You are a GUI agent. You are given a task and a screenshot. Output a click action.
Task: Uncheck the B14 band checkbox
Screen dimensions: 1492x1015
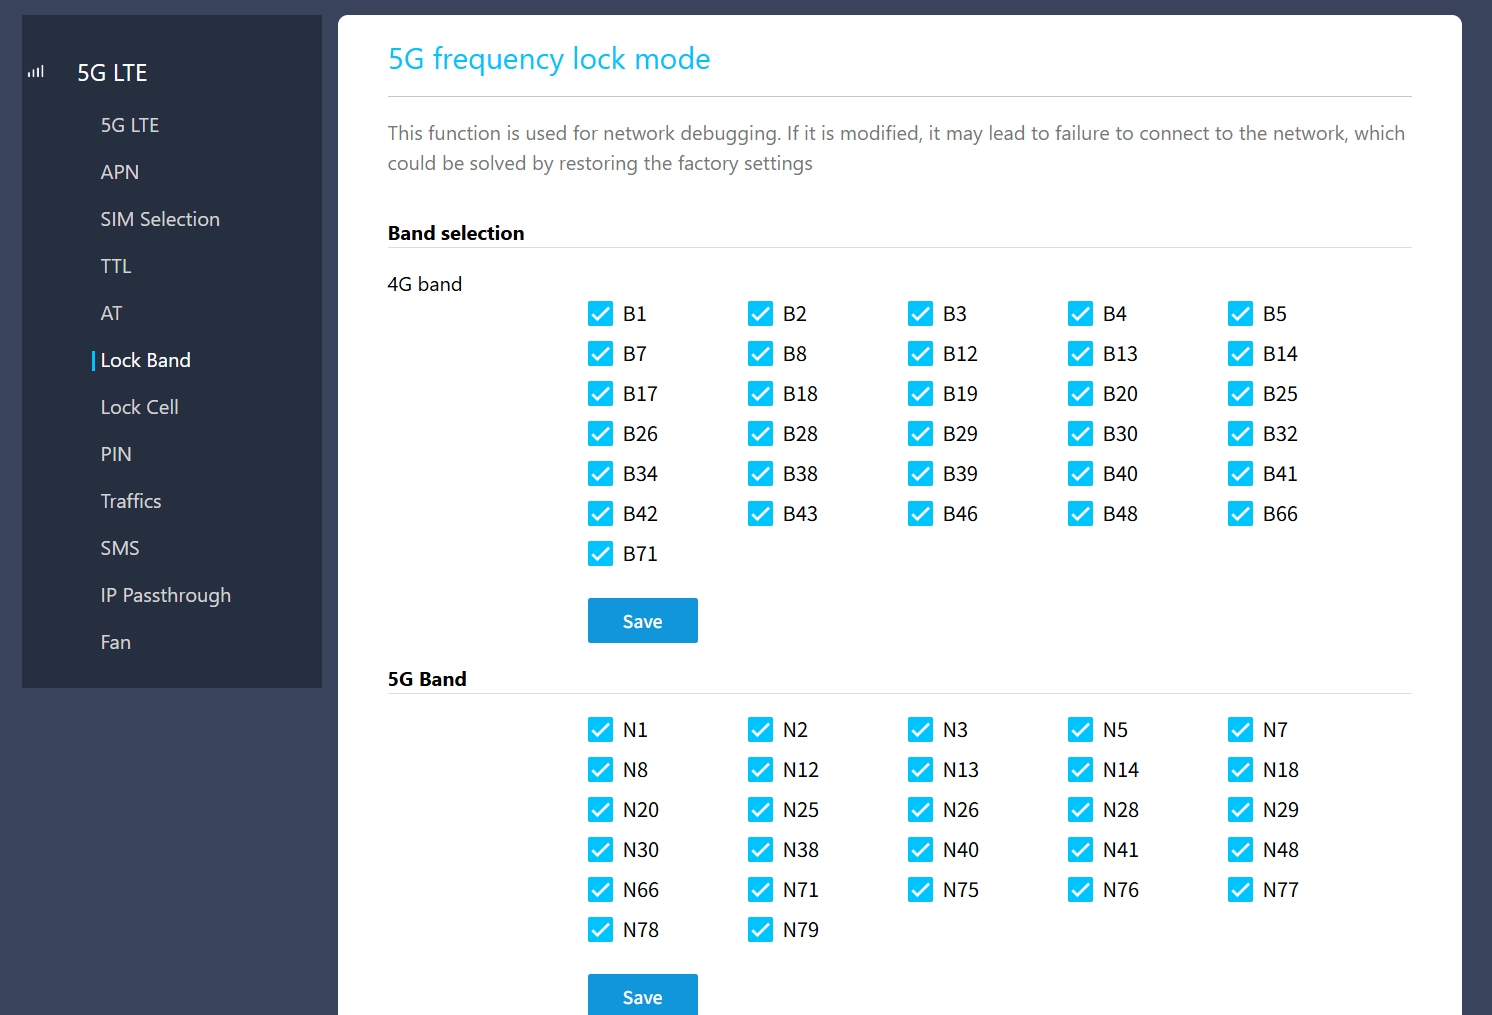[x=1240, y=354]
